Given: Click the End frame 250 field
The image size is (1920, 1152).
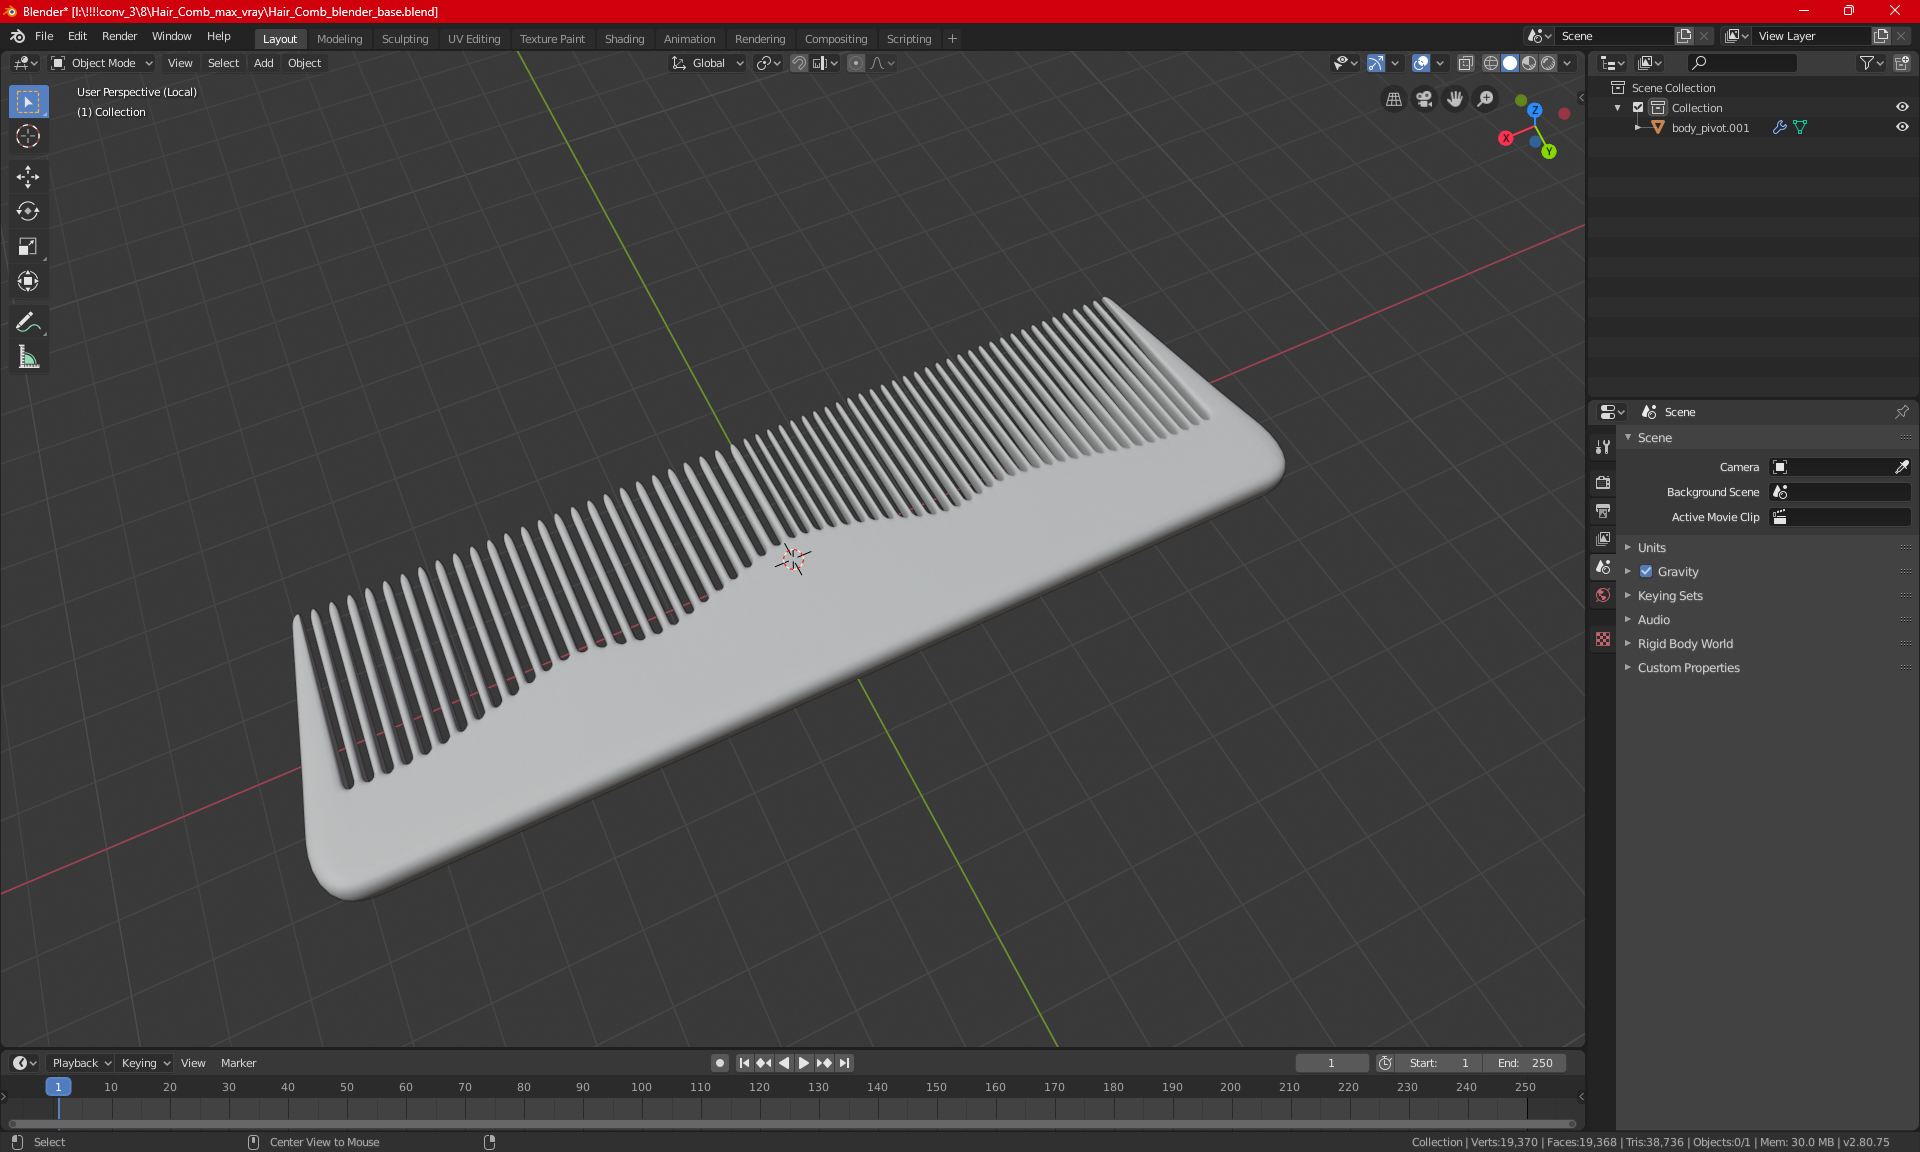Looking at the screenshot, I should 1525,1063.
